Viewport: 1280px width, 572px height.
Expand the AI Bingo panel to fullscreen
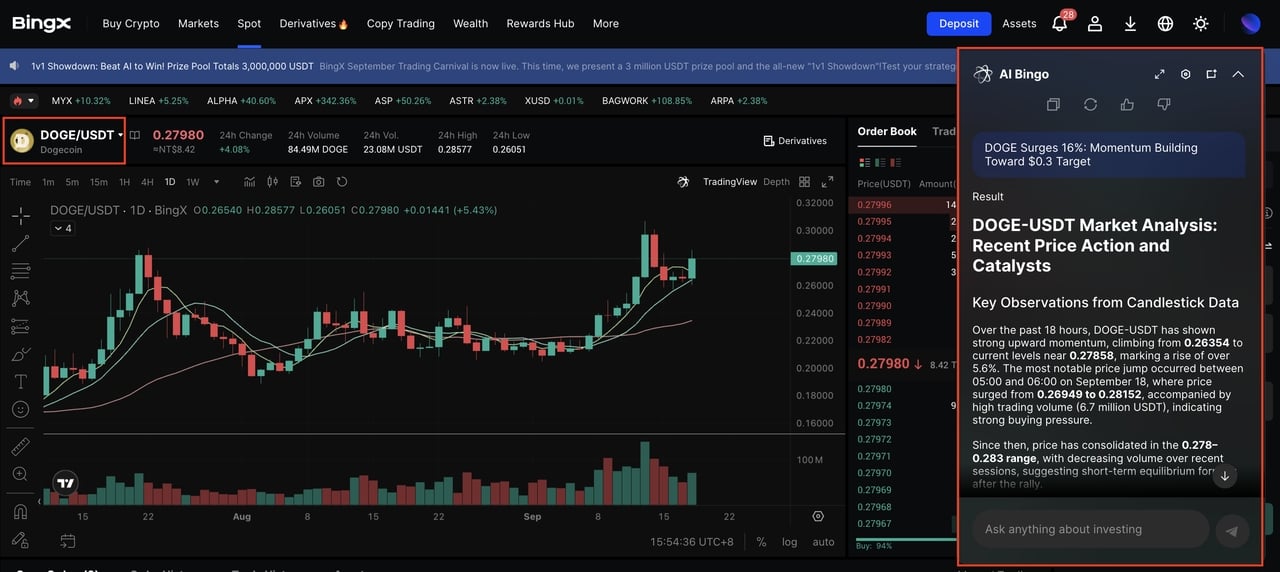[x=1160, y=74]
